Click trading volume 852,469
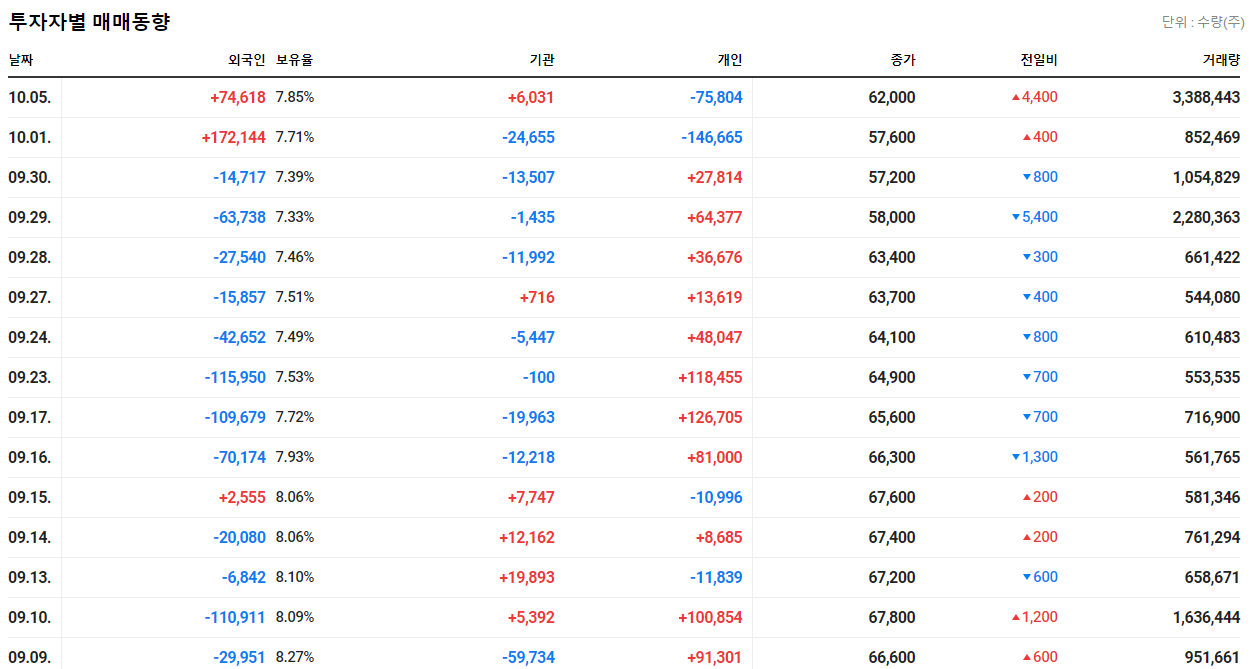1254x669 pixels. click(1212, 137)
